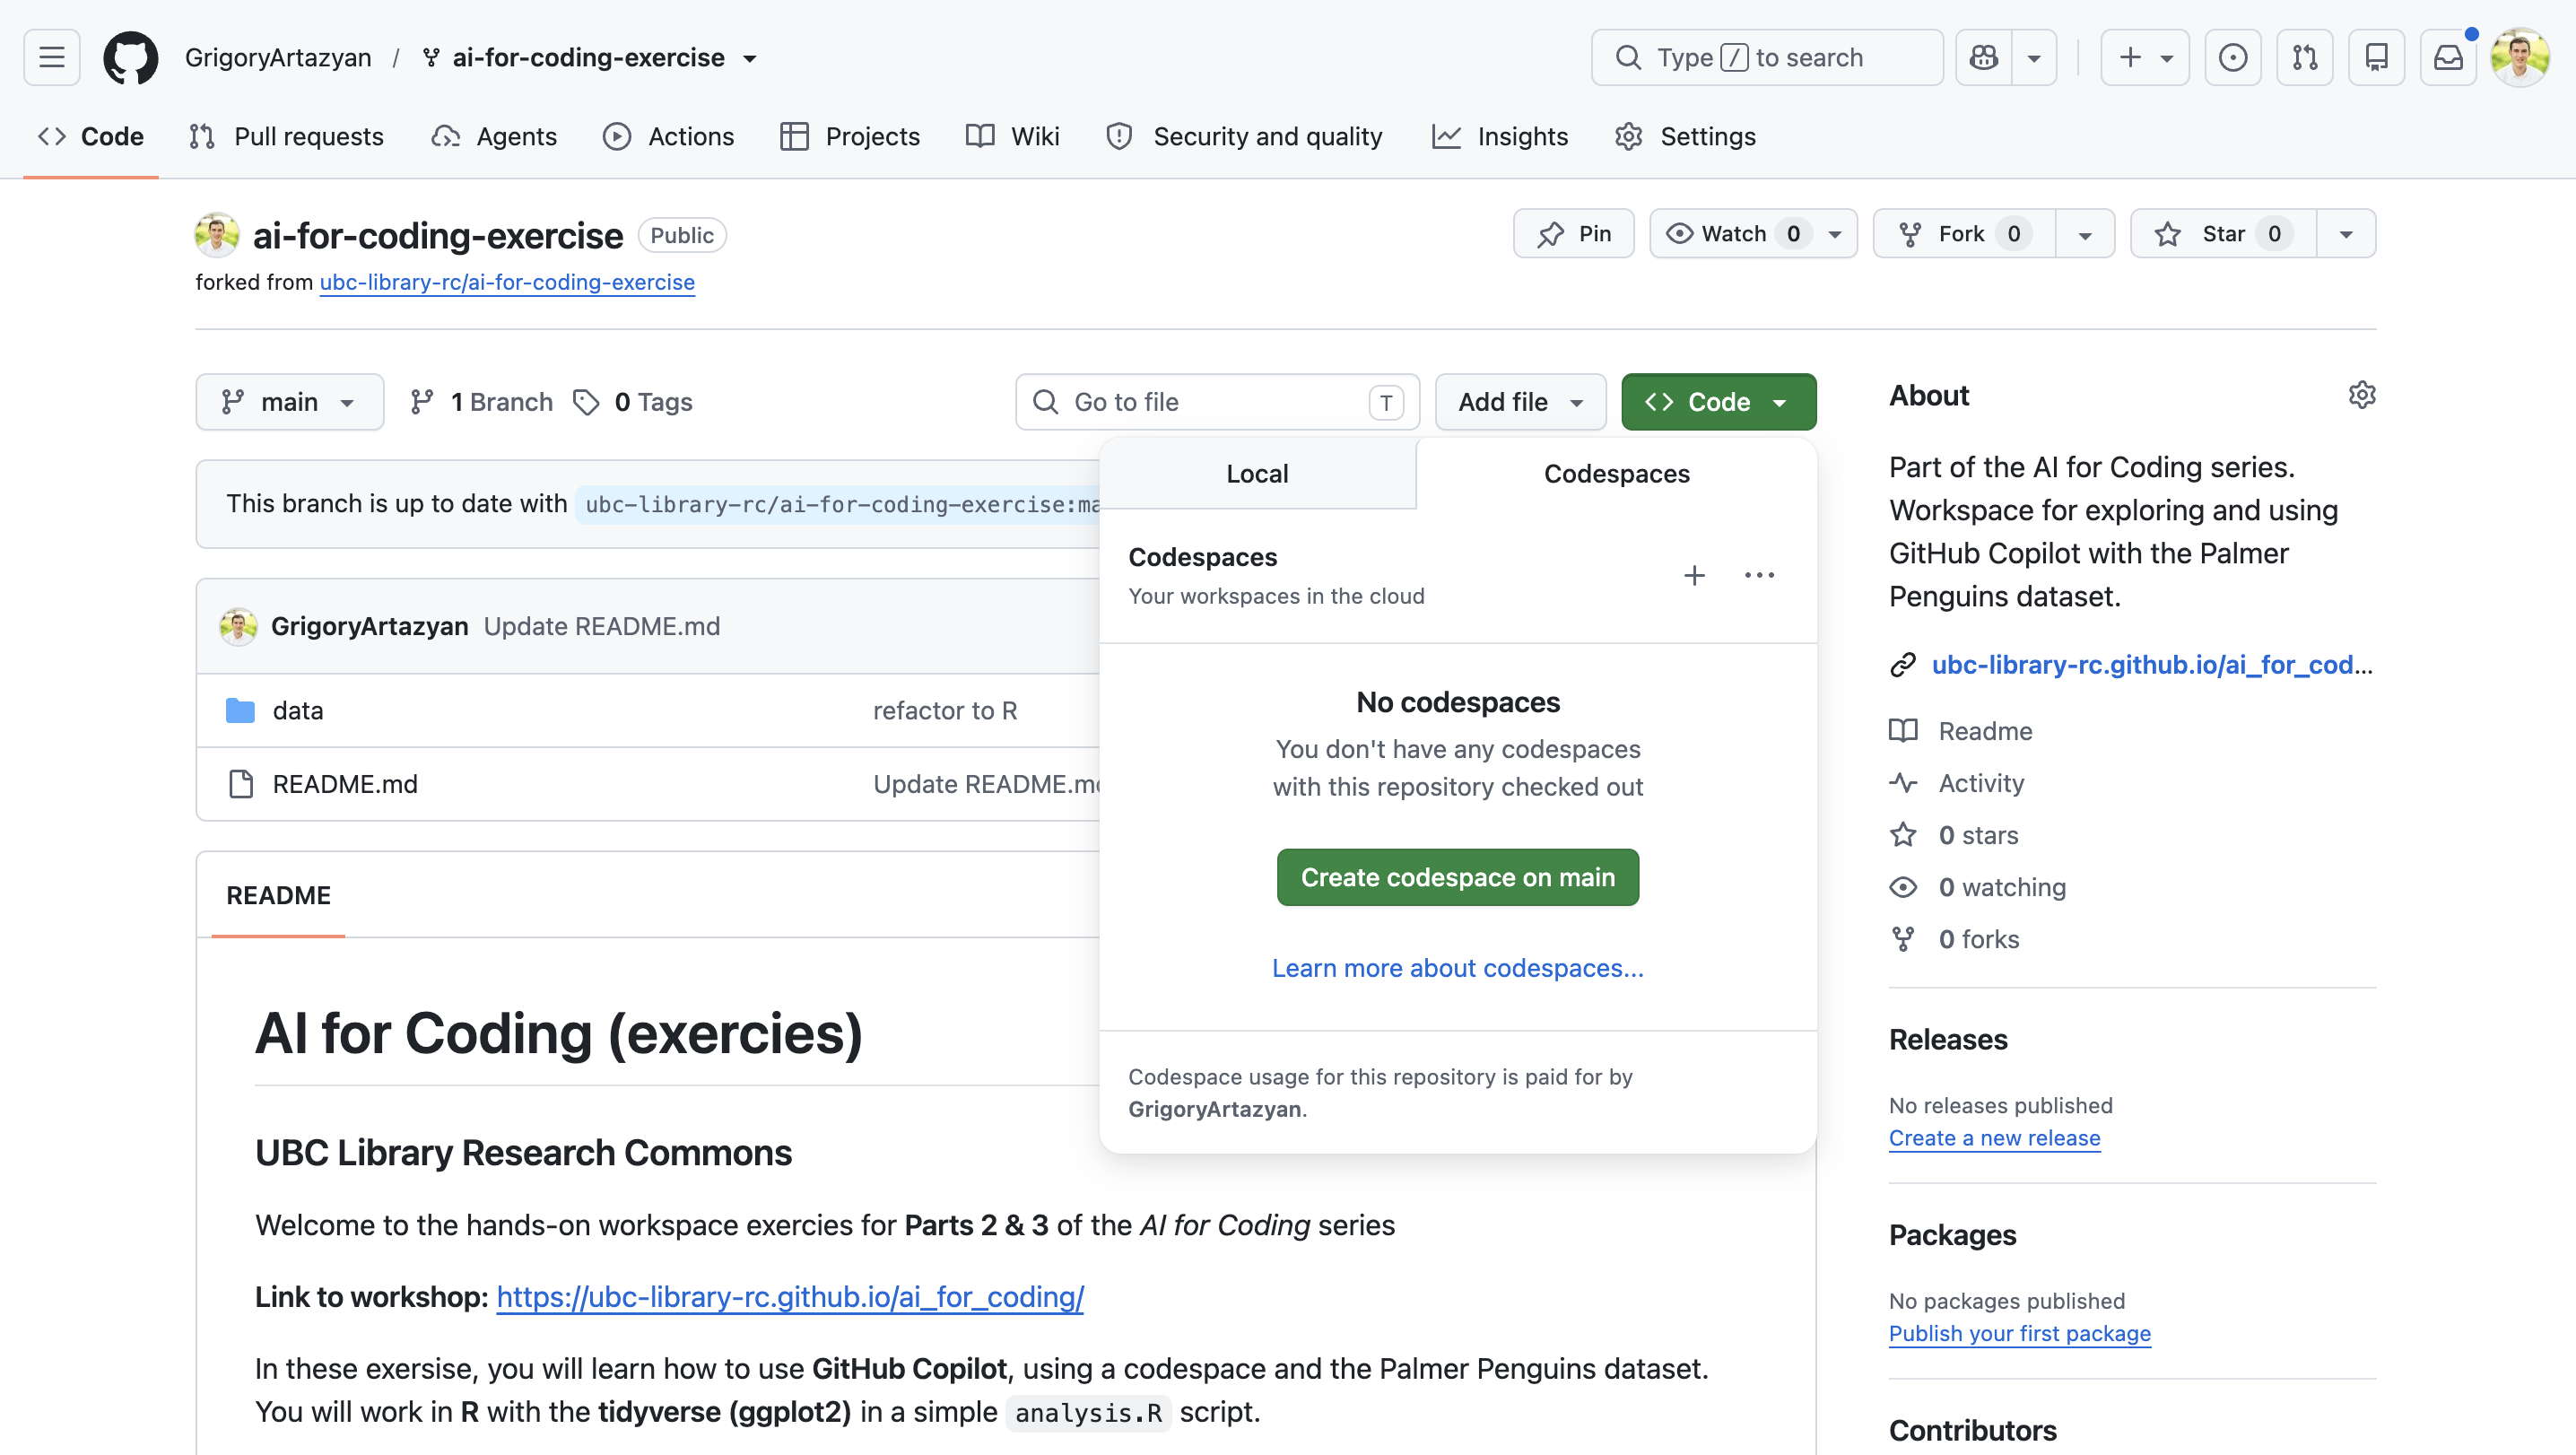Switch to the Agents tab
2576x1455 pixels.
(x=494, y=136)
